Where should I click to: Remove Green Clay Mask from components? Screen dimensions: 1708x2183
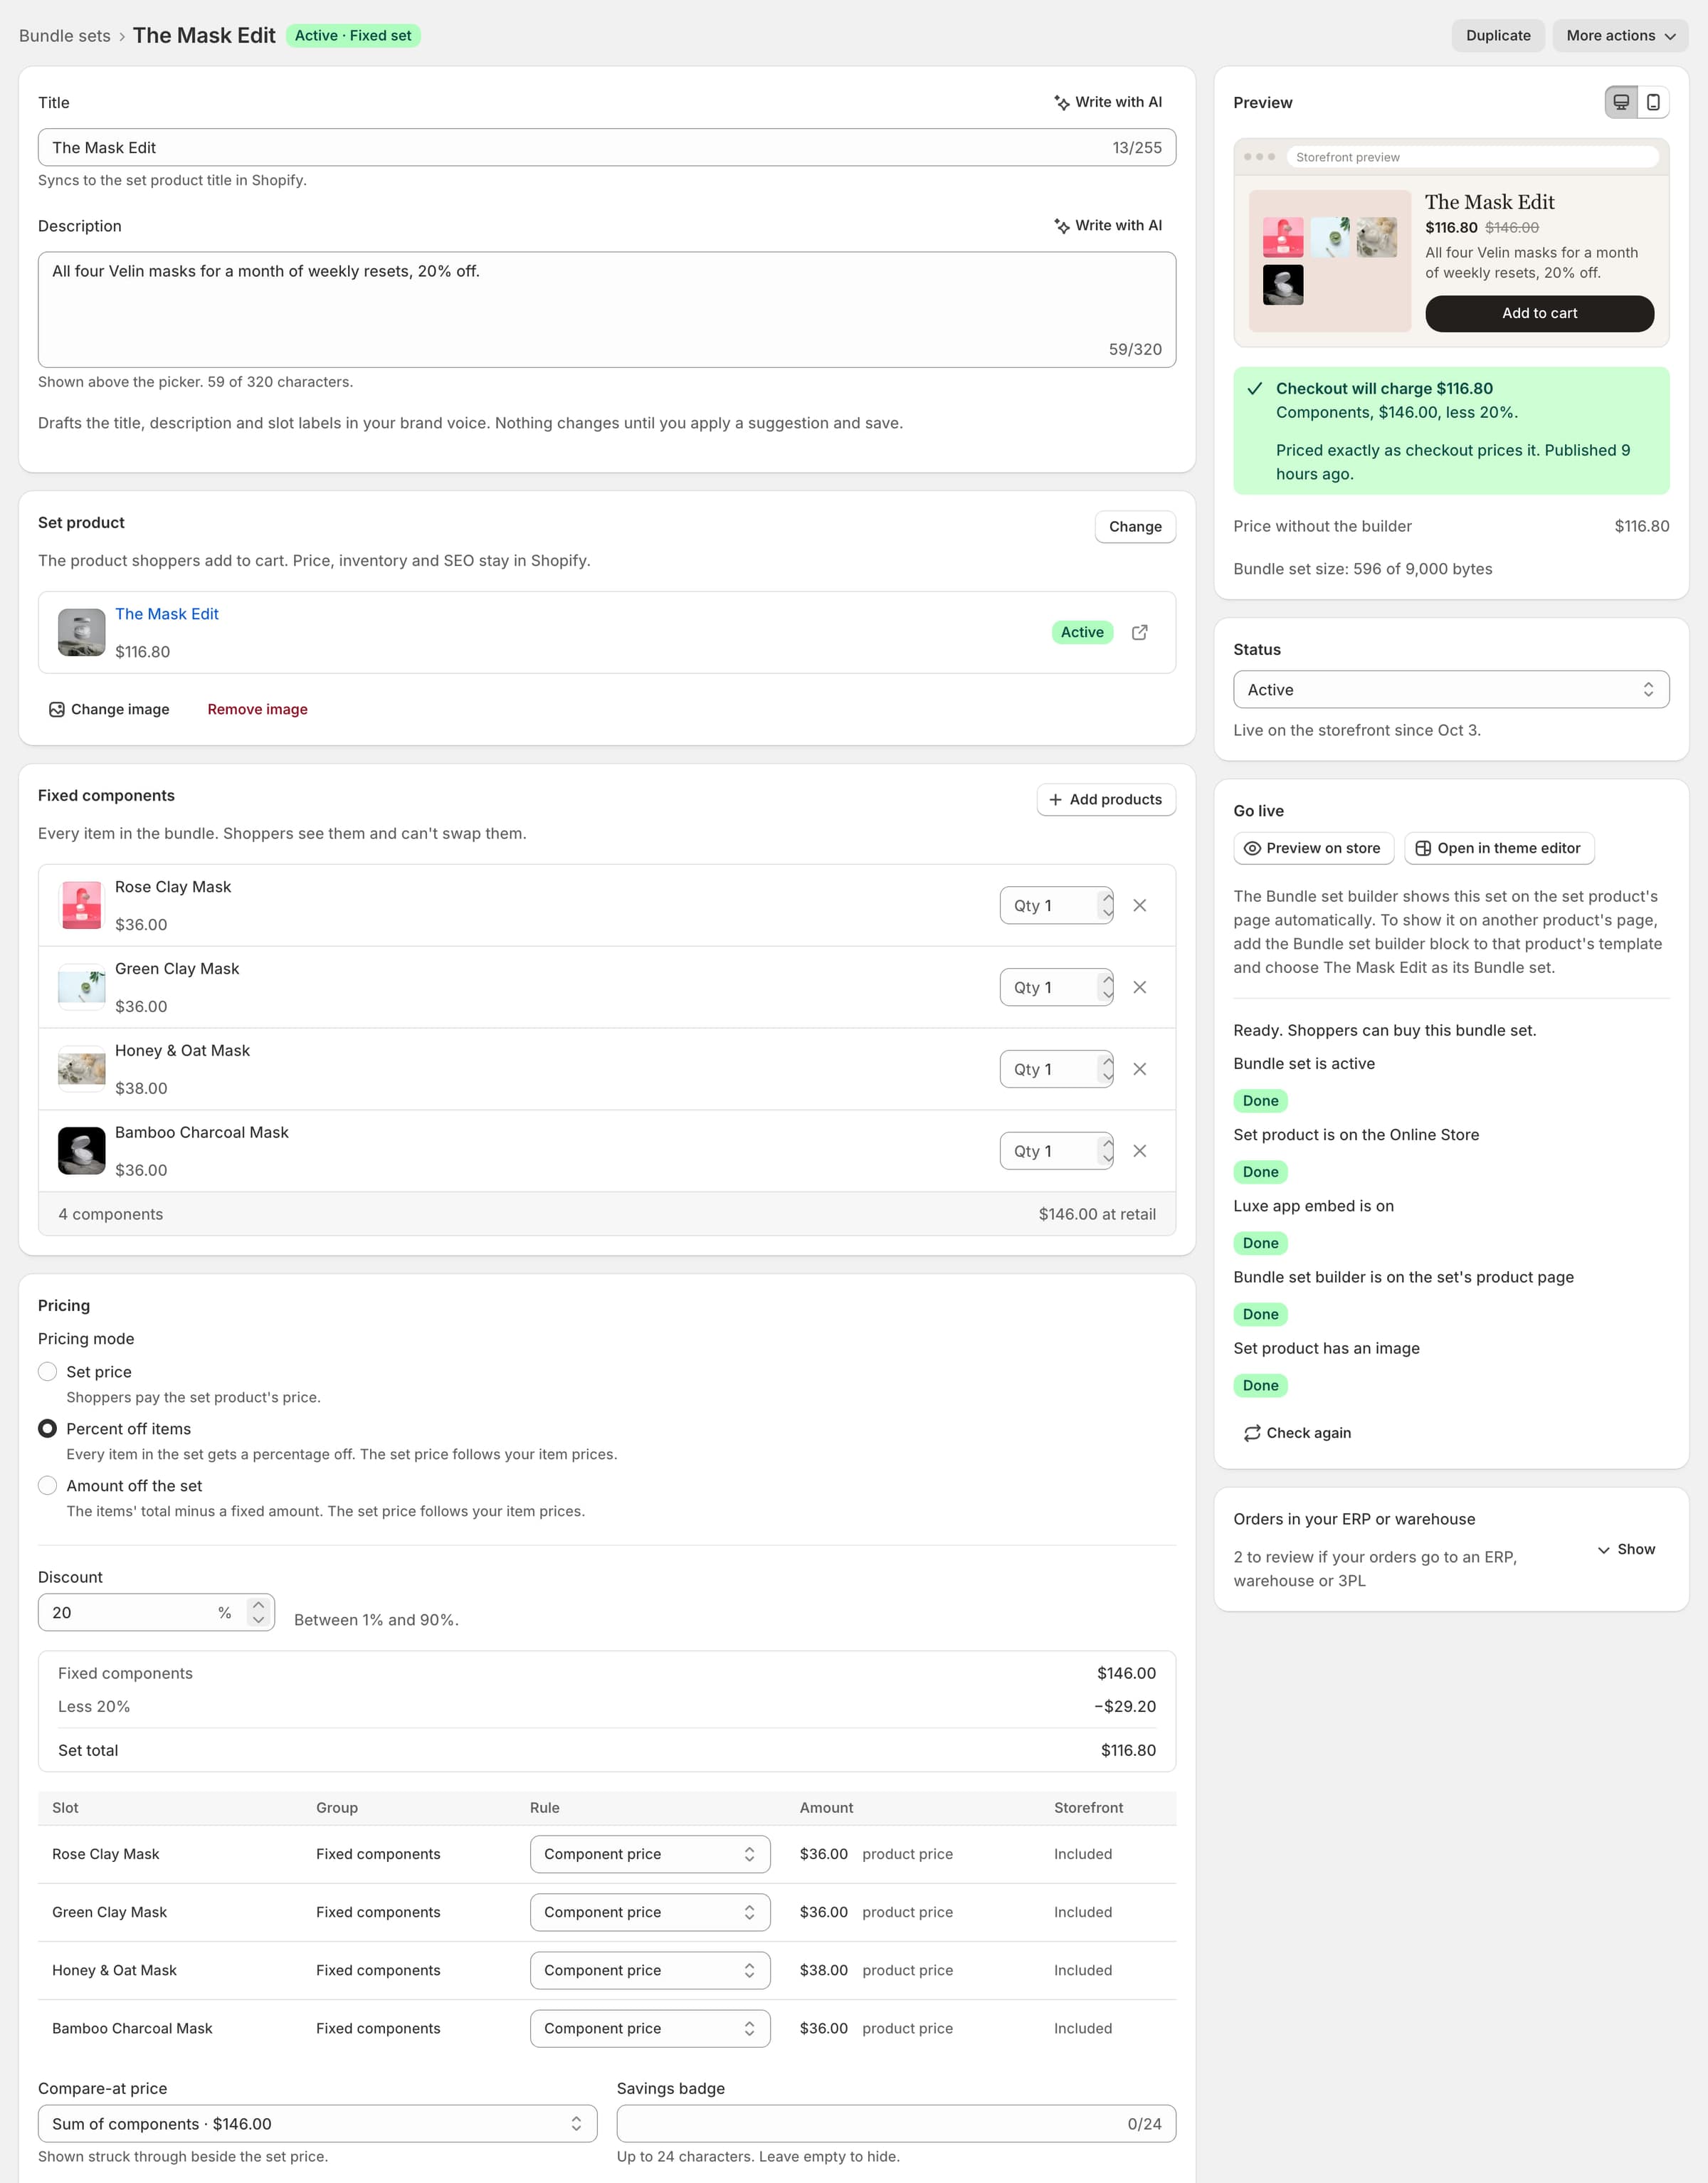pos(1139,987)
